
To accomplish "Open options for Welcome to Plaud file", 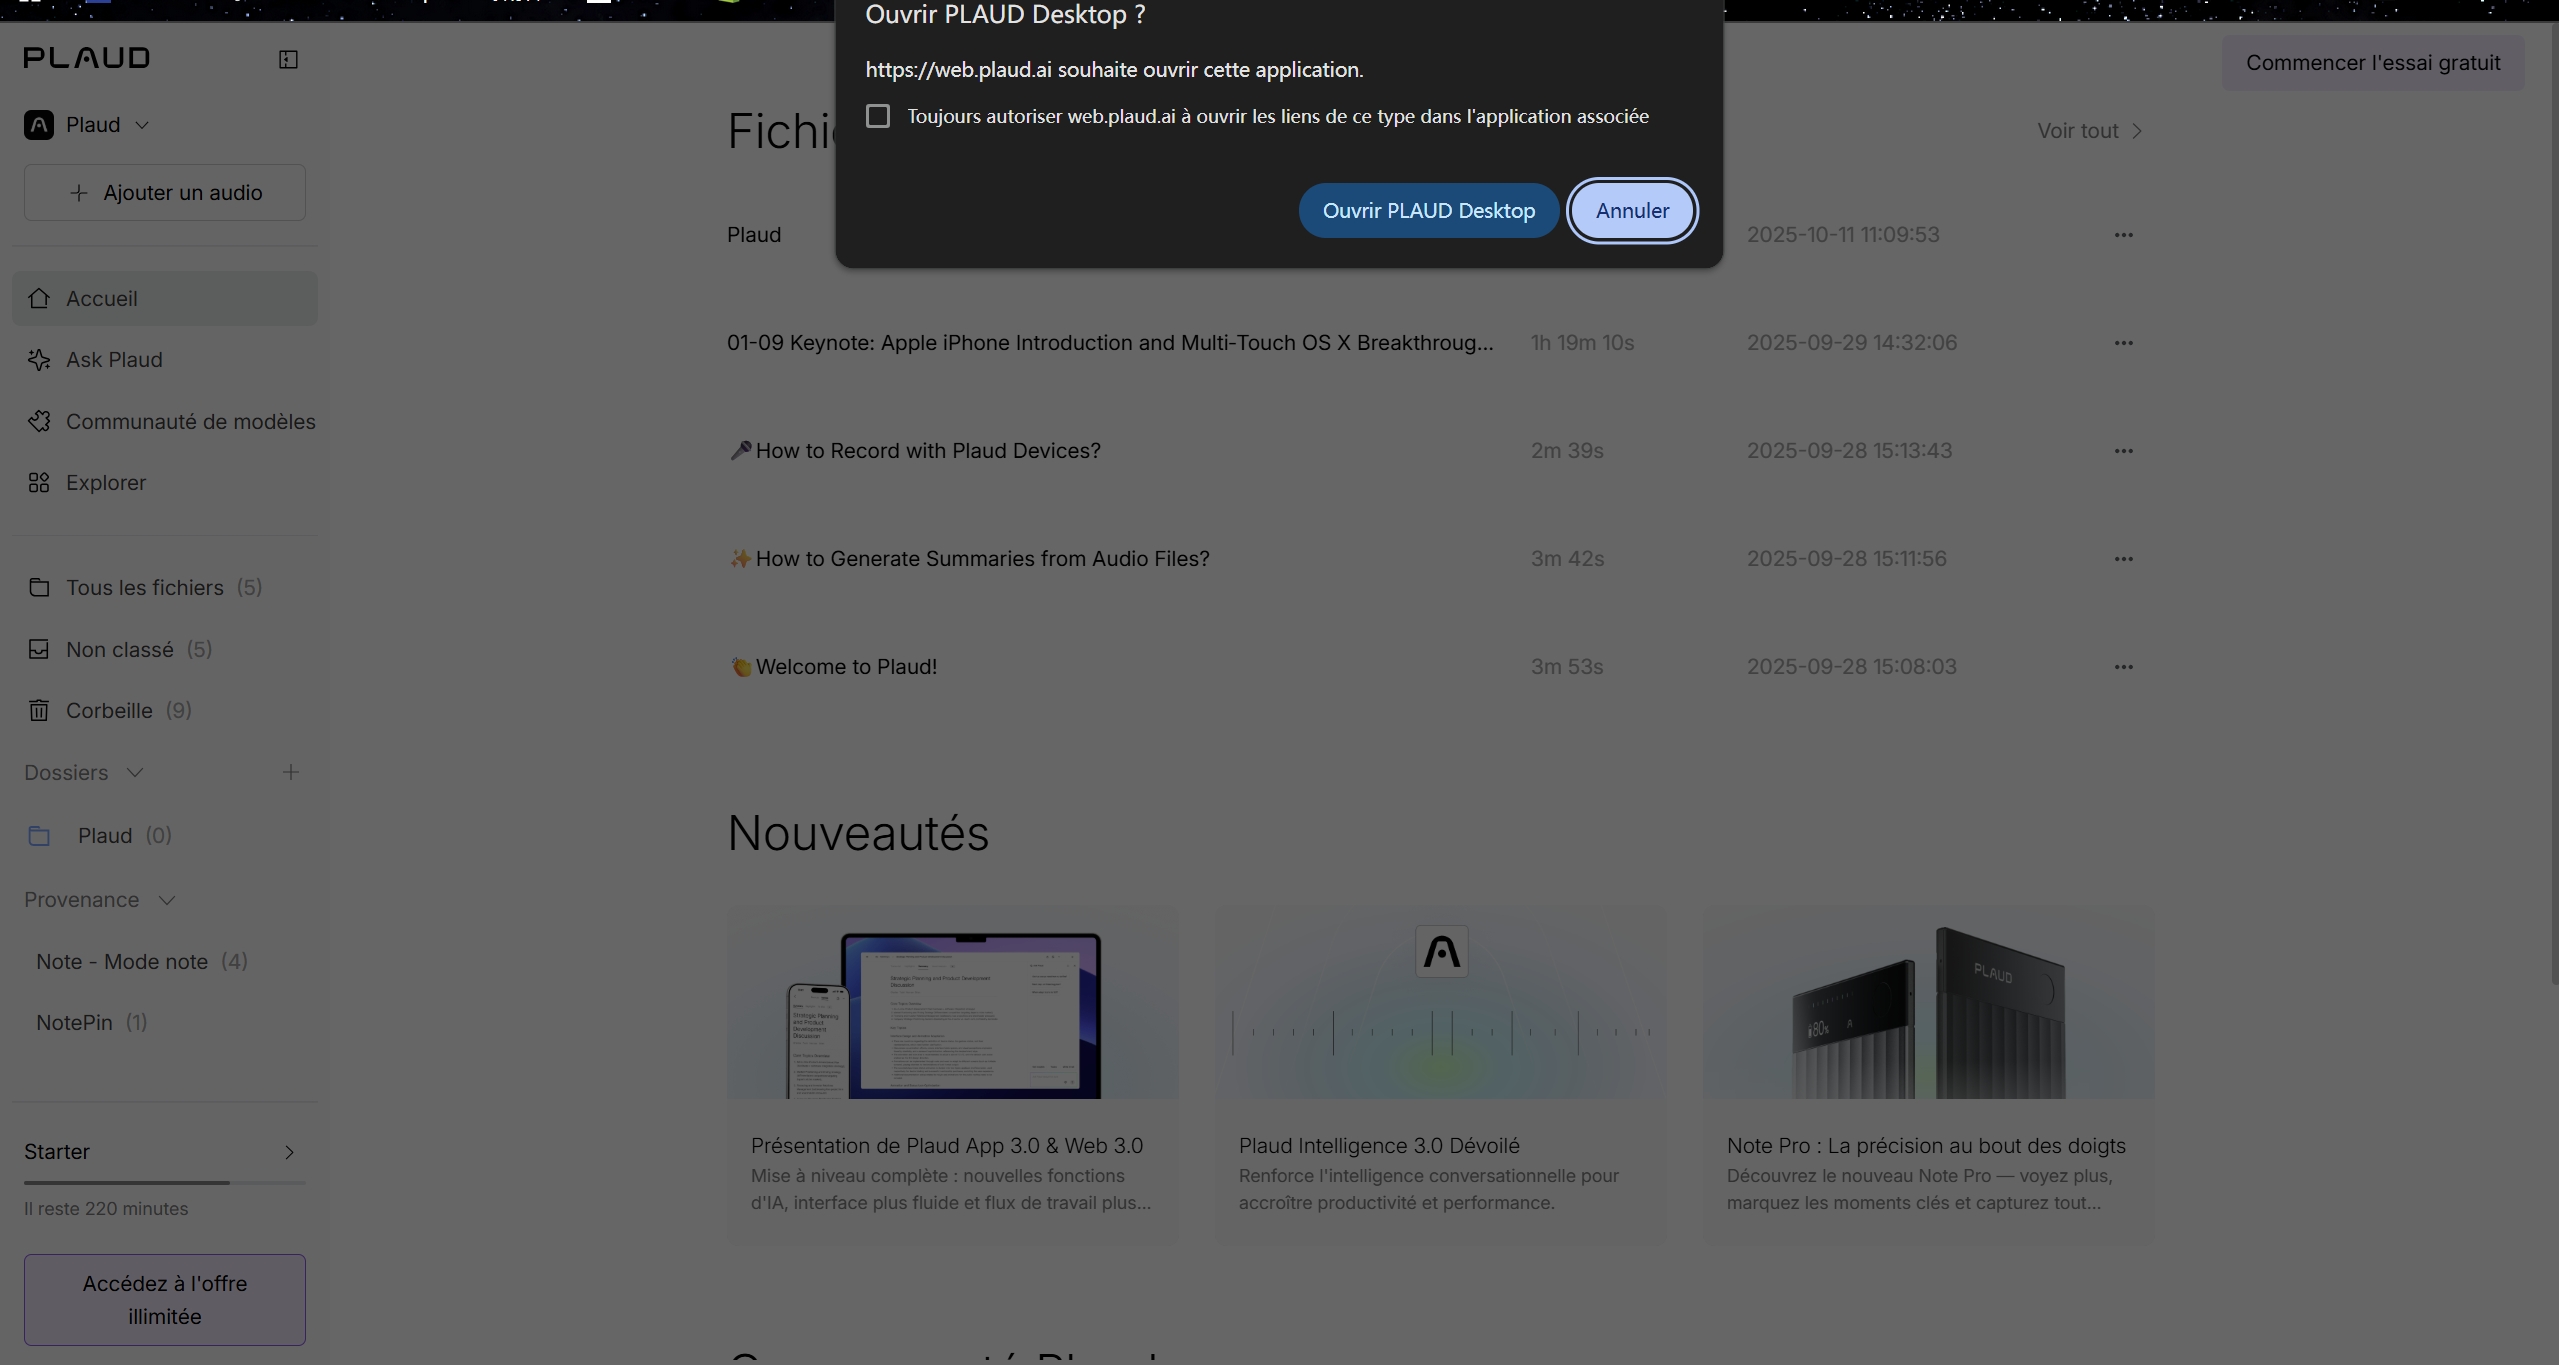I will [2123, 667].
